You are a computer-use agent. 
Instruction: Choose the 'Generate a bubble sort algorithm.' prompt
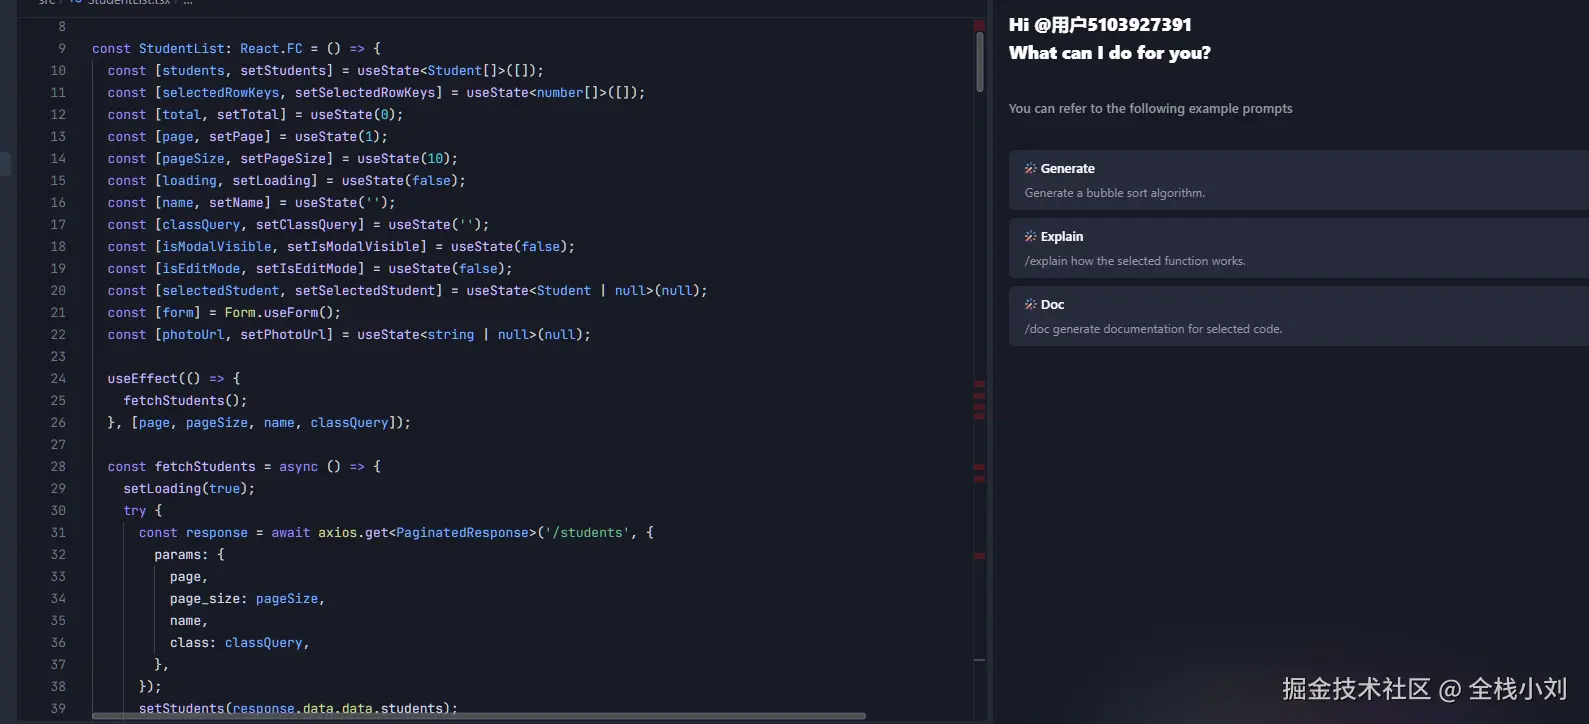[x=1298, y=180]
